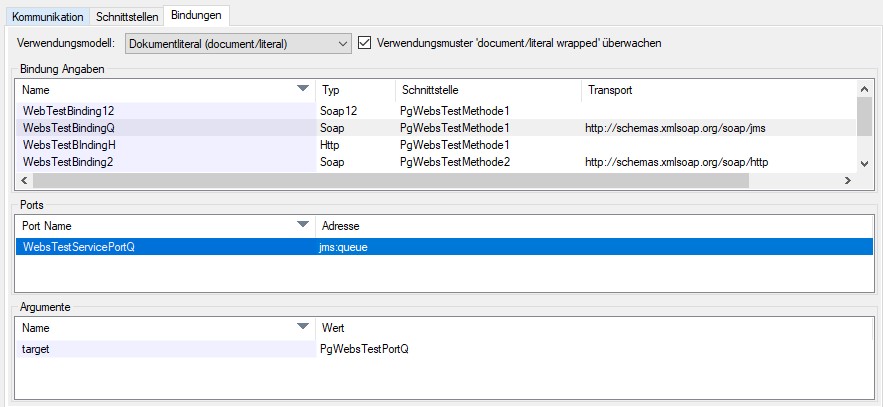This screenshot has height=407, width=883.
Task: Click the Typ column header
Action: (x=354, y=90)
